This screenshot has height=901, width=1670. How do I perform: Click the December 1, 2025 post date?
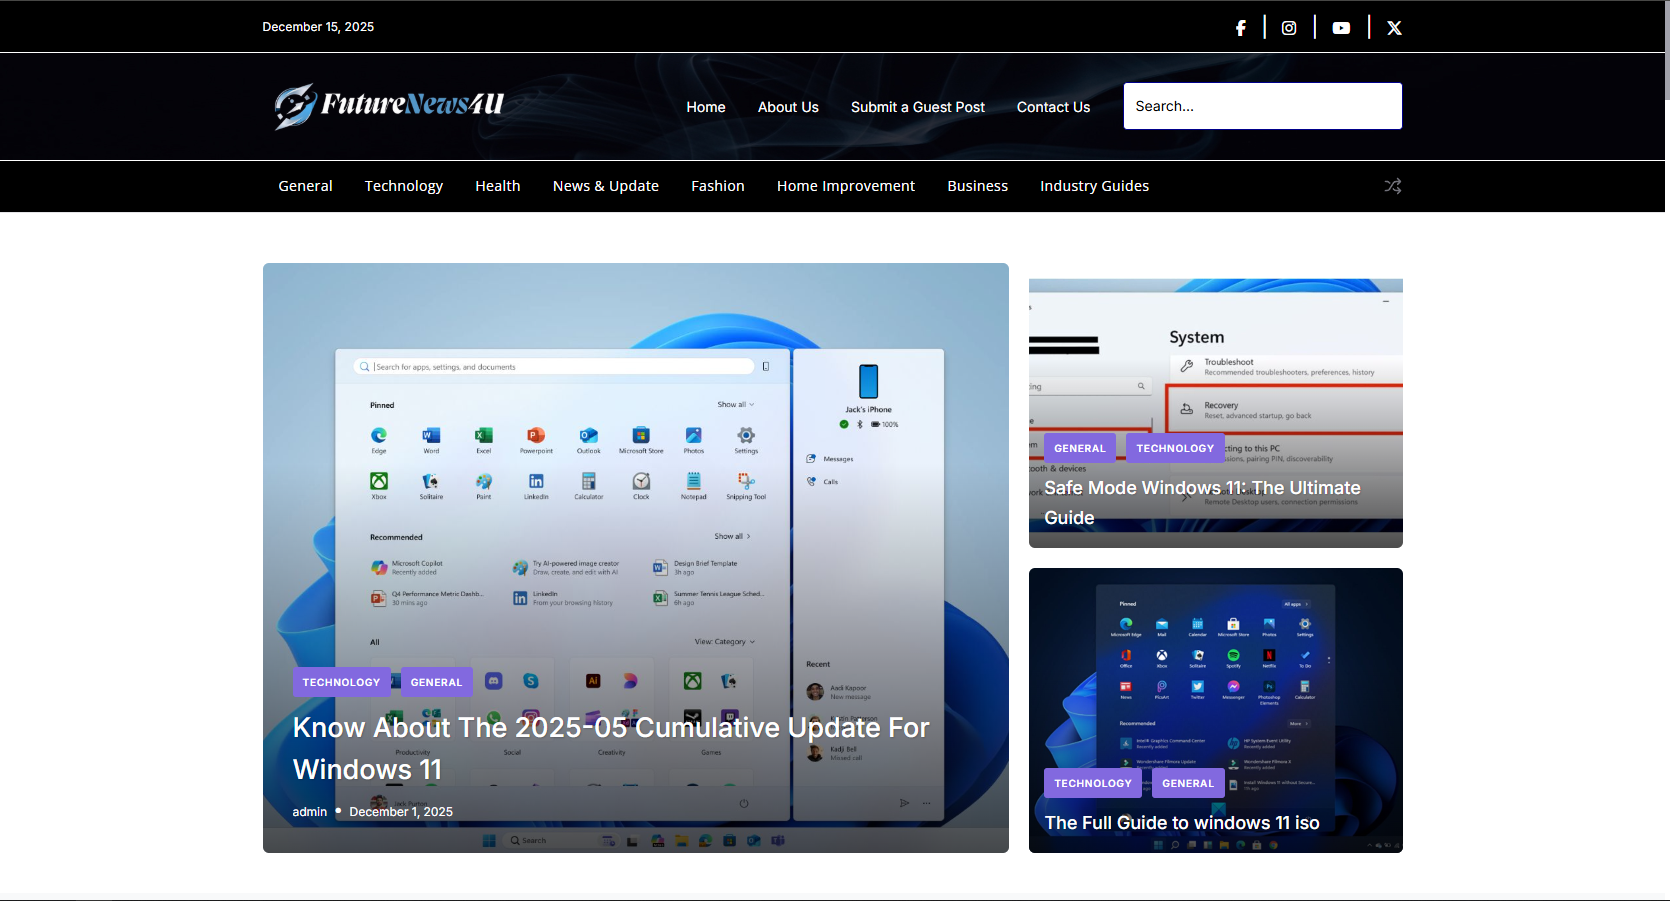tap(401, 812)
